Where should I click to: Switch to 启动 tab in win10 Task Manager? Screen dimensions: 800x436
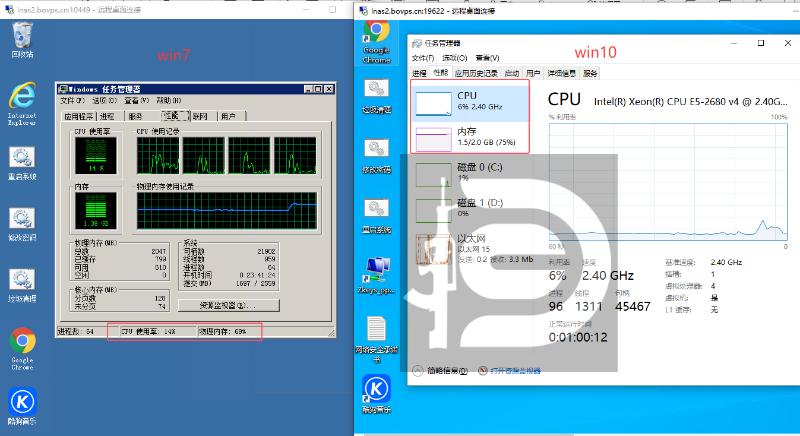(x=512, y=73)
